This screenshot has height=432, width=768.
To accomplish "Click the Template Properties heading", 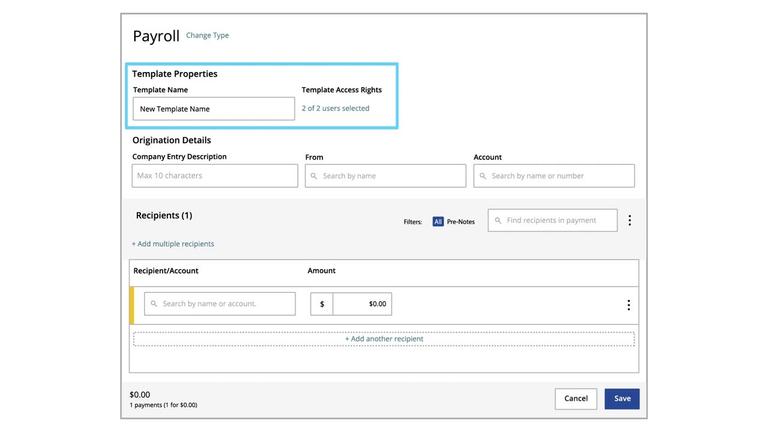I will pyautogui.click(x=174, y=73).
